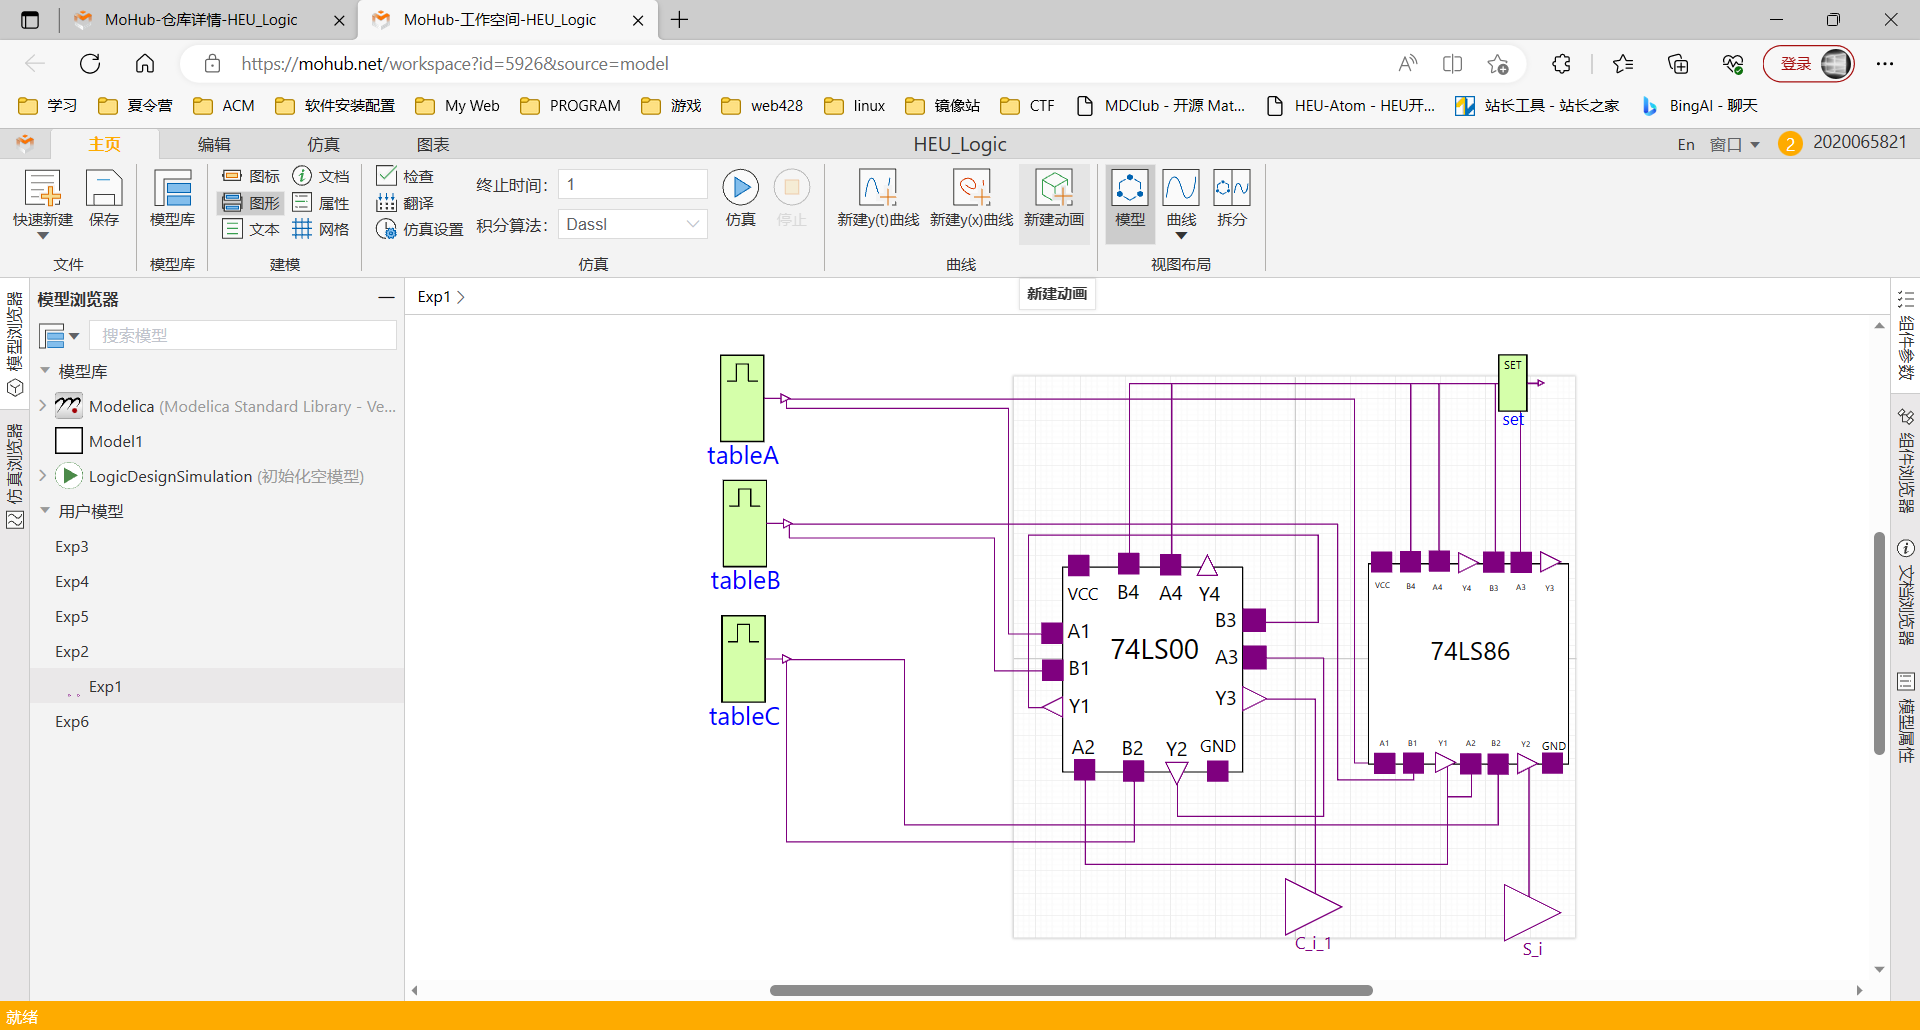Expand the Modelica library tree node
This screenshot has height=1030, width=1920.
coord(43,406)
